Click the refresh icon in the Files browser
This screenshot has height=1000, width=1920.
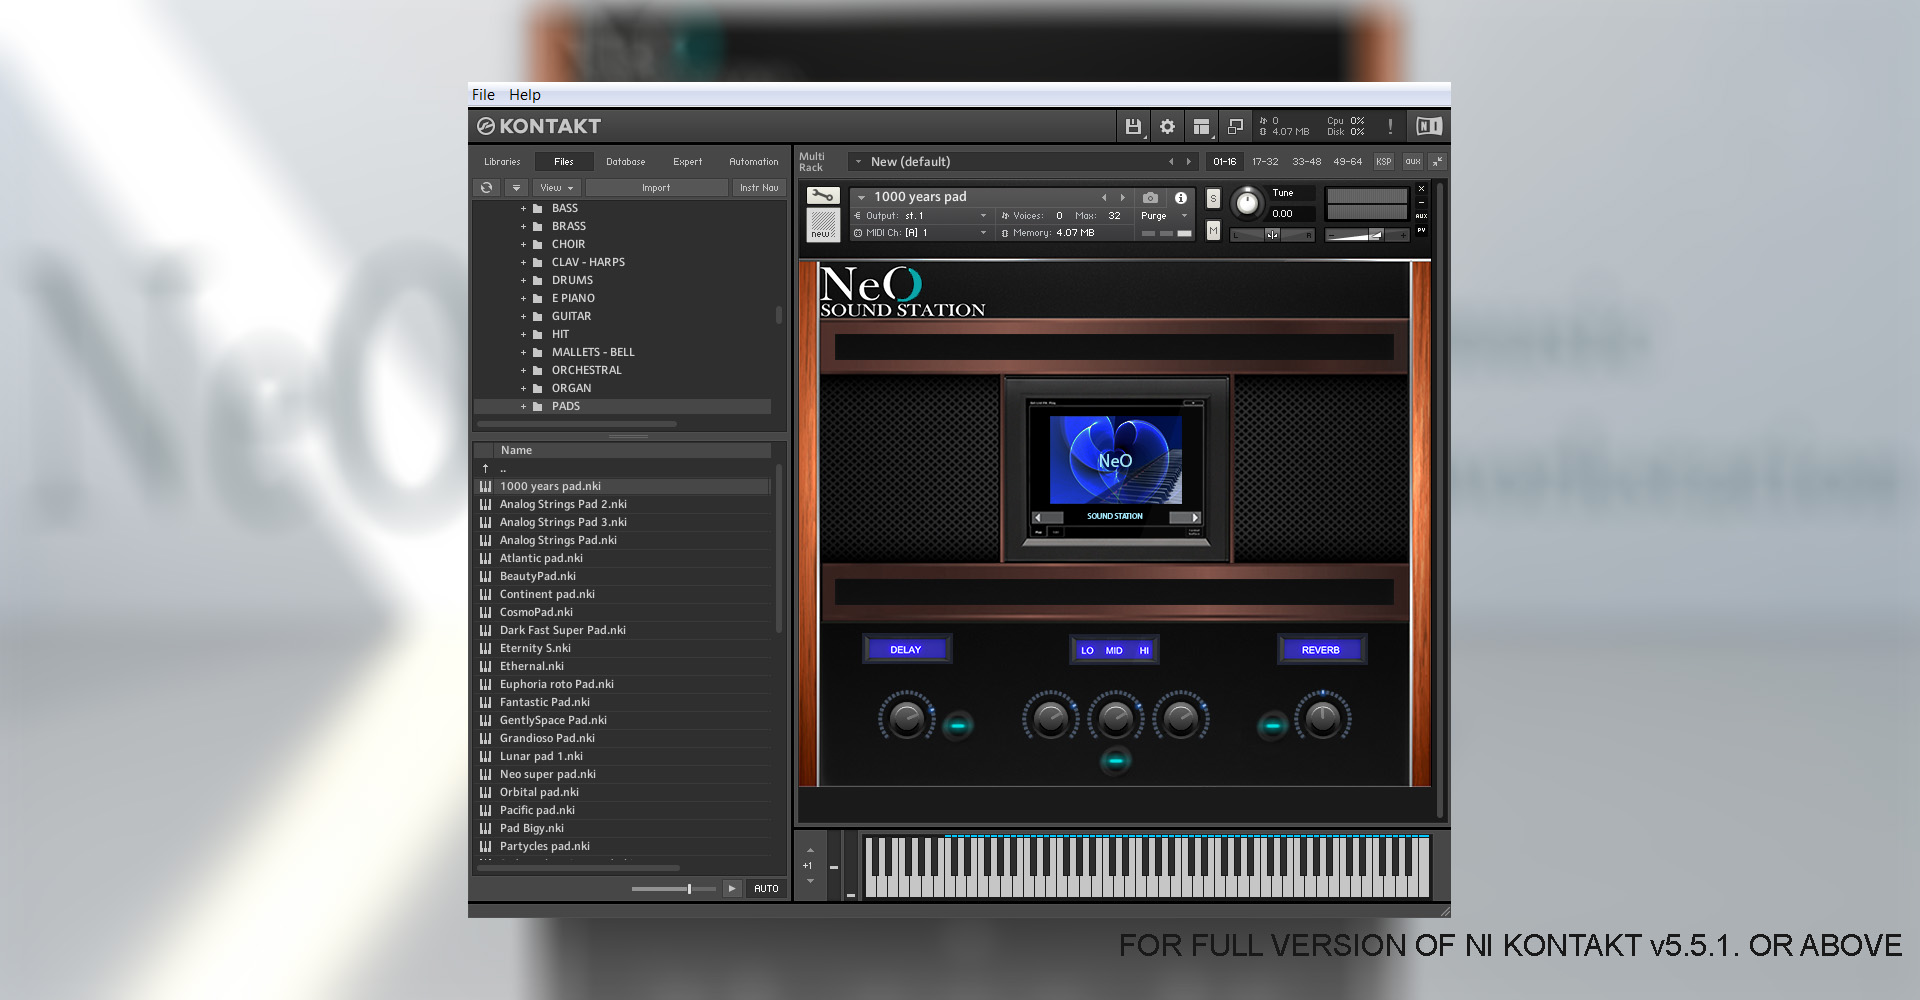486,187
